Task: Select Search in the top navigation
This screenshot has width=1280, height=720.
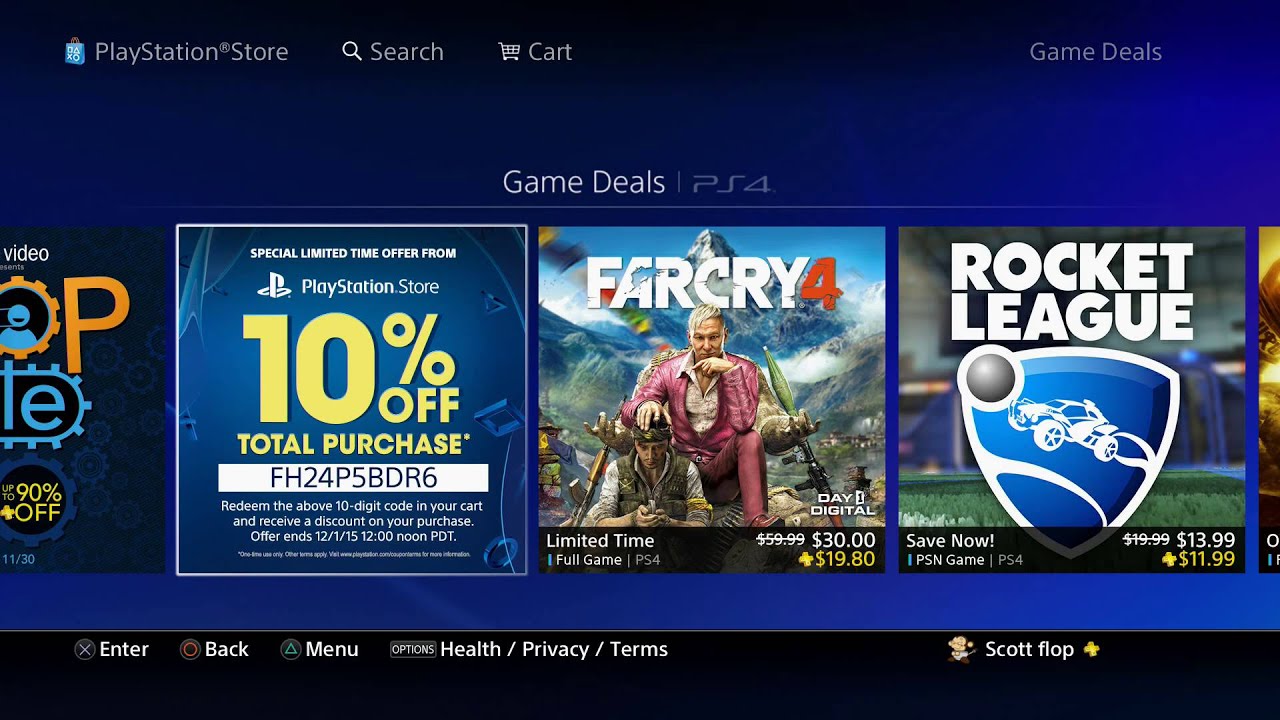Action: pos(406,52)
